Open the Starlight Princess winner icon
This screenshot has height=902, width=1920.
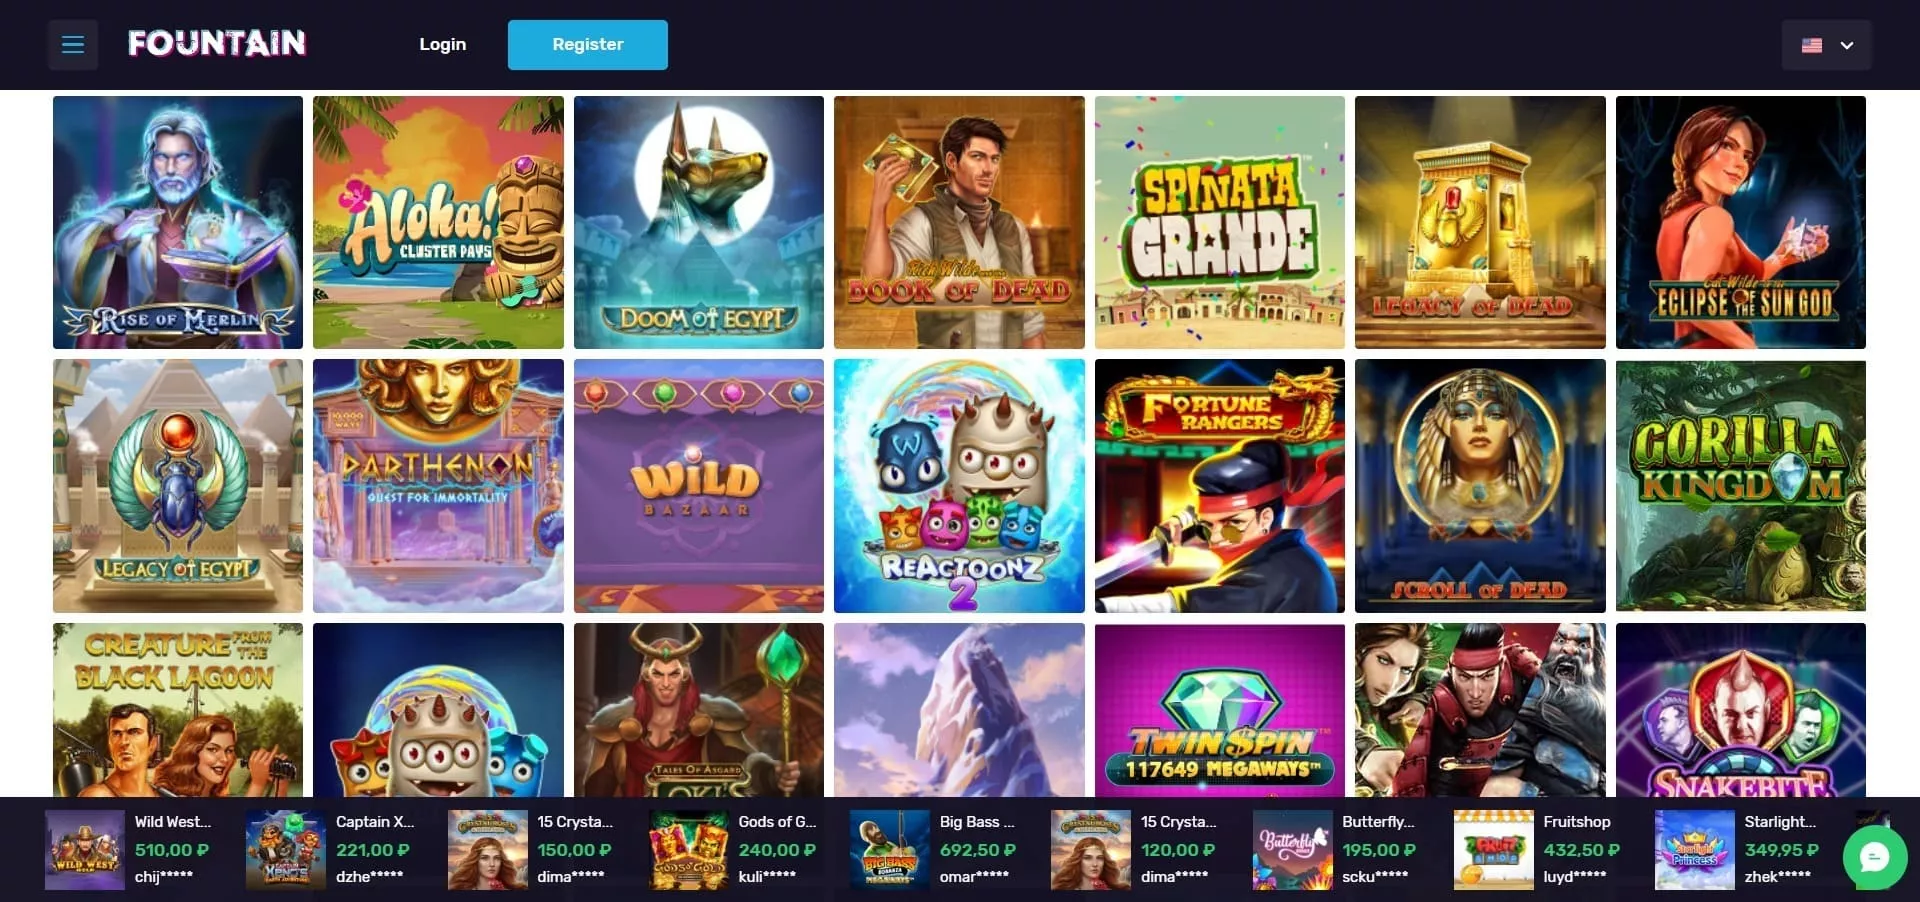click(x=1695, y=850)
